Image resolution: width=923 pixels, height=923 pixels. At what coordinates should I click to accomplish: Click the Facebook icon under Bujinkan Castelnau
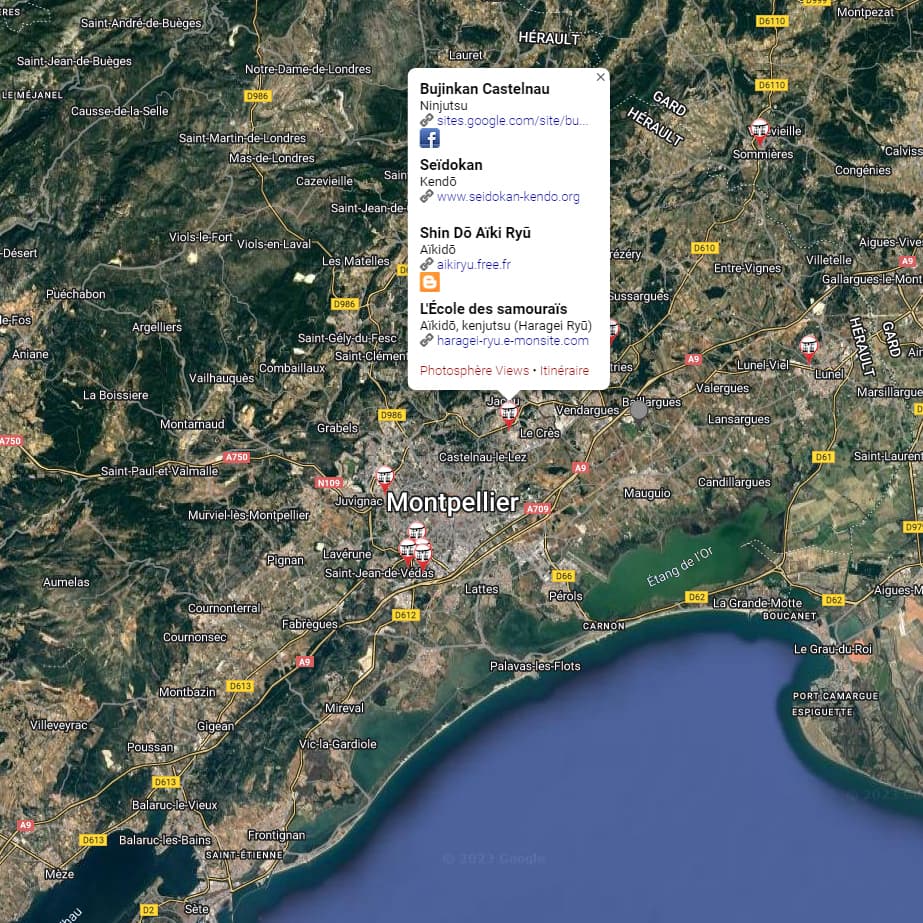[x=430, y=138]
